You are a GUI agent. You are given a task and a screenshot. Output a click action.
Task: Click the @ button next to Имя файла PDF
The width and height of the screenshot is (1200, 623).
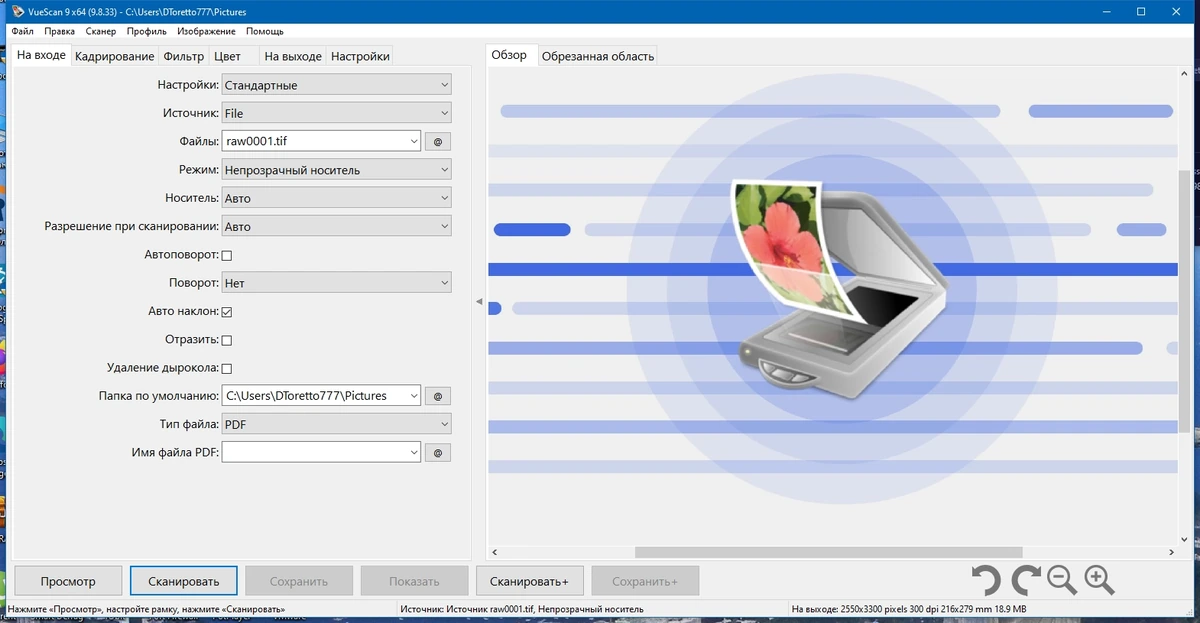click(x=438, y=453)
